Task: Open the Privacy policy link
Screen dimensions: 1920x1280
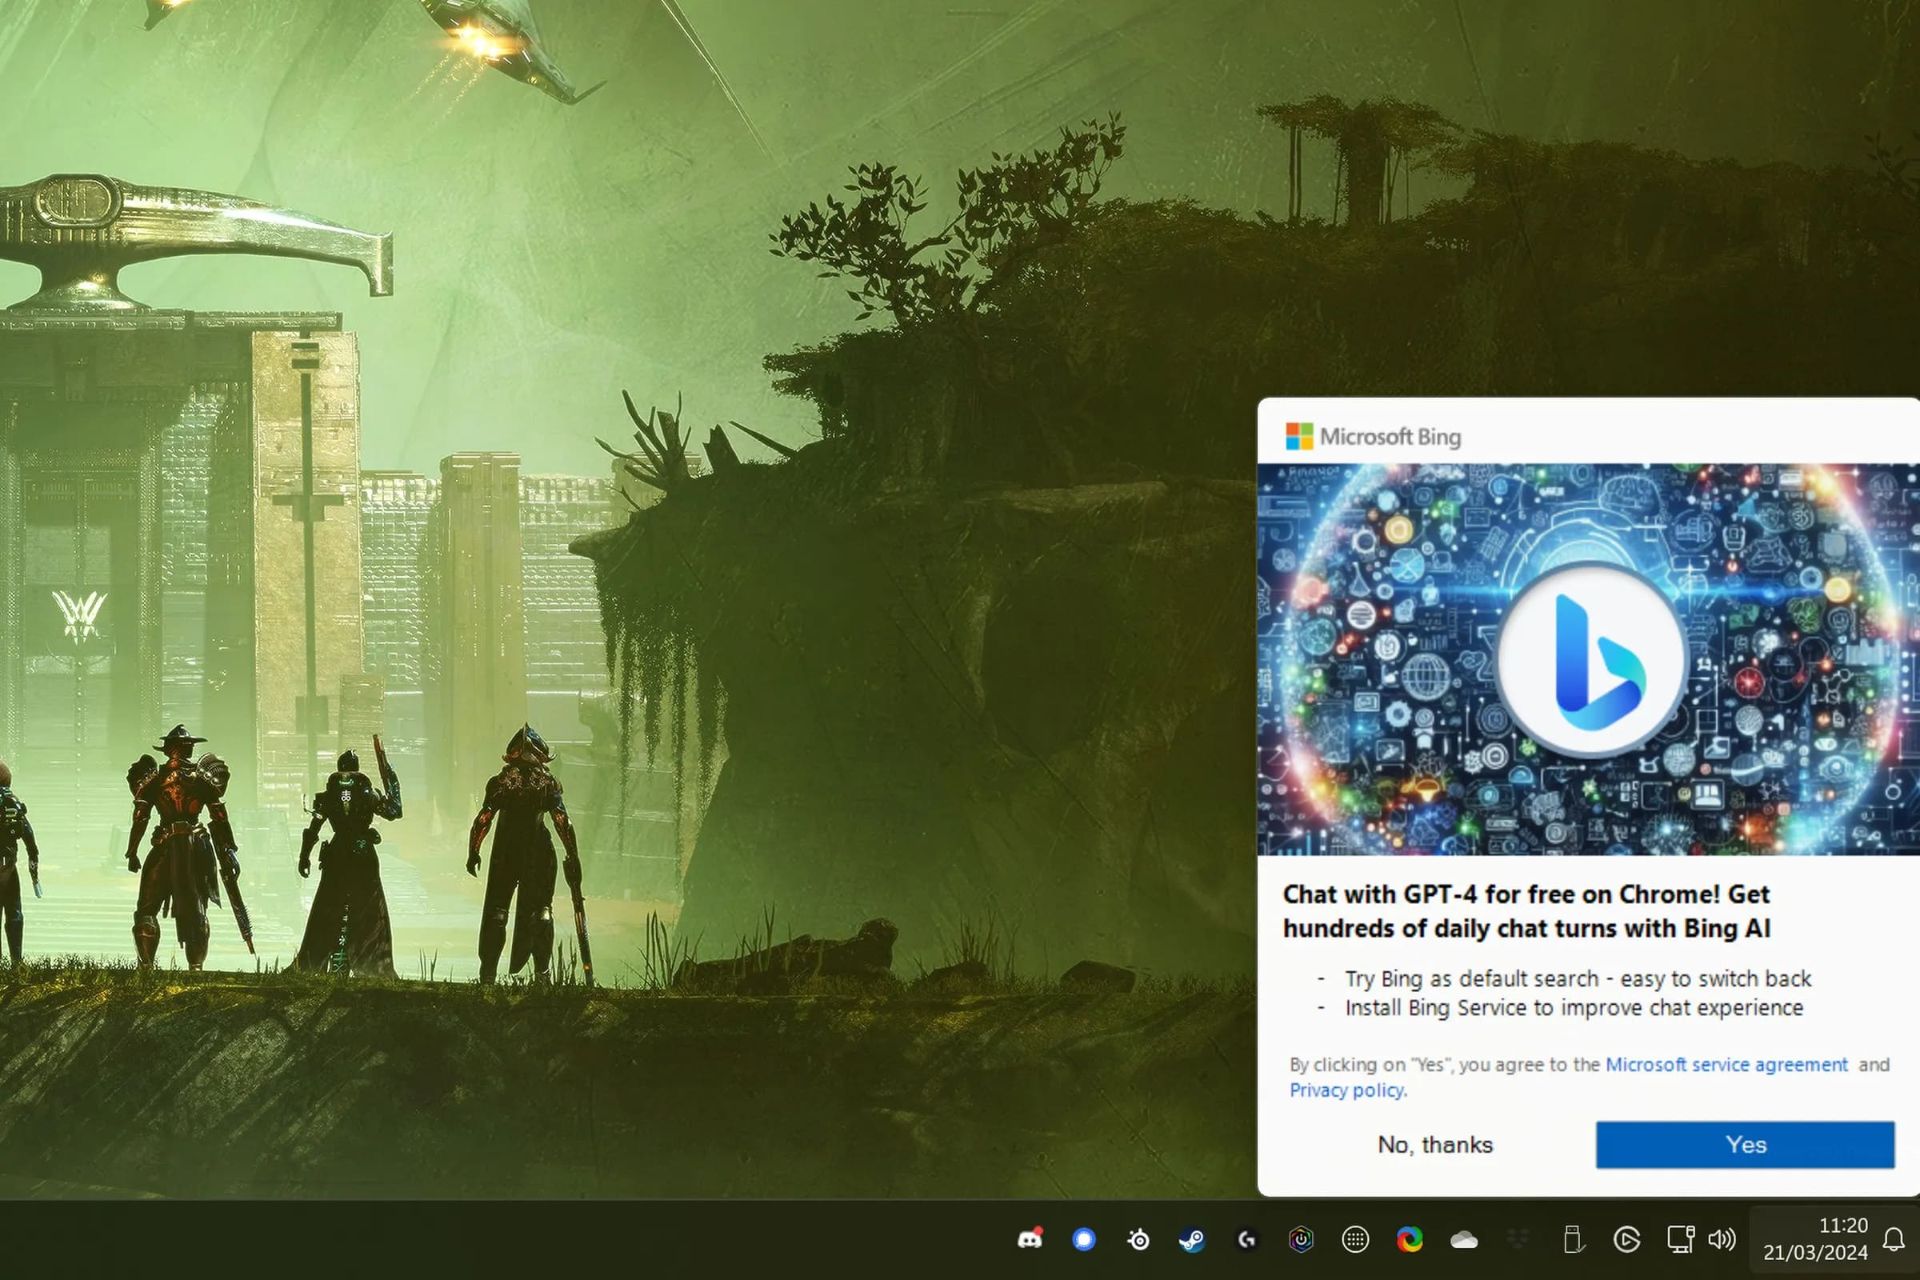Action: click(x=1346, y=1091)
